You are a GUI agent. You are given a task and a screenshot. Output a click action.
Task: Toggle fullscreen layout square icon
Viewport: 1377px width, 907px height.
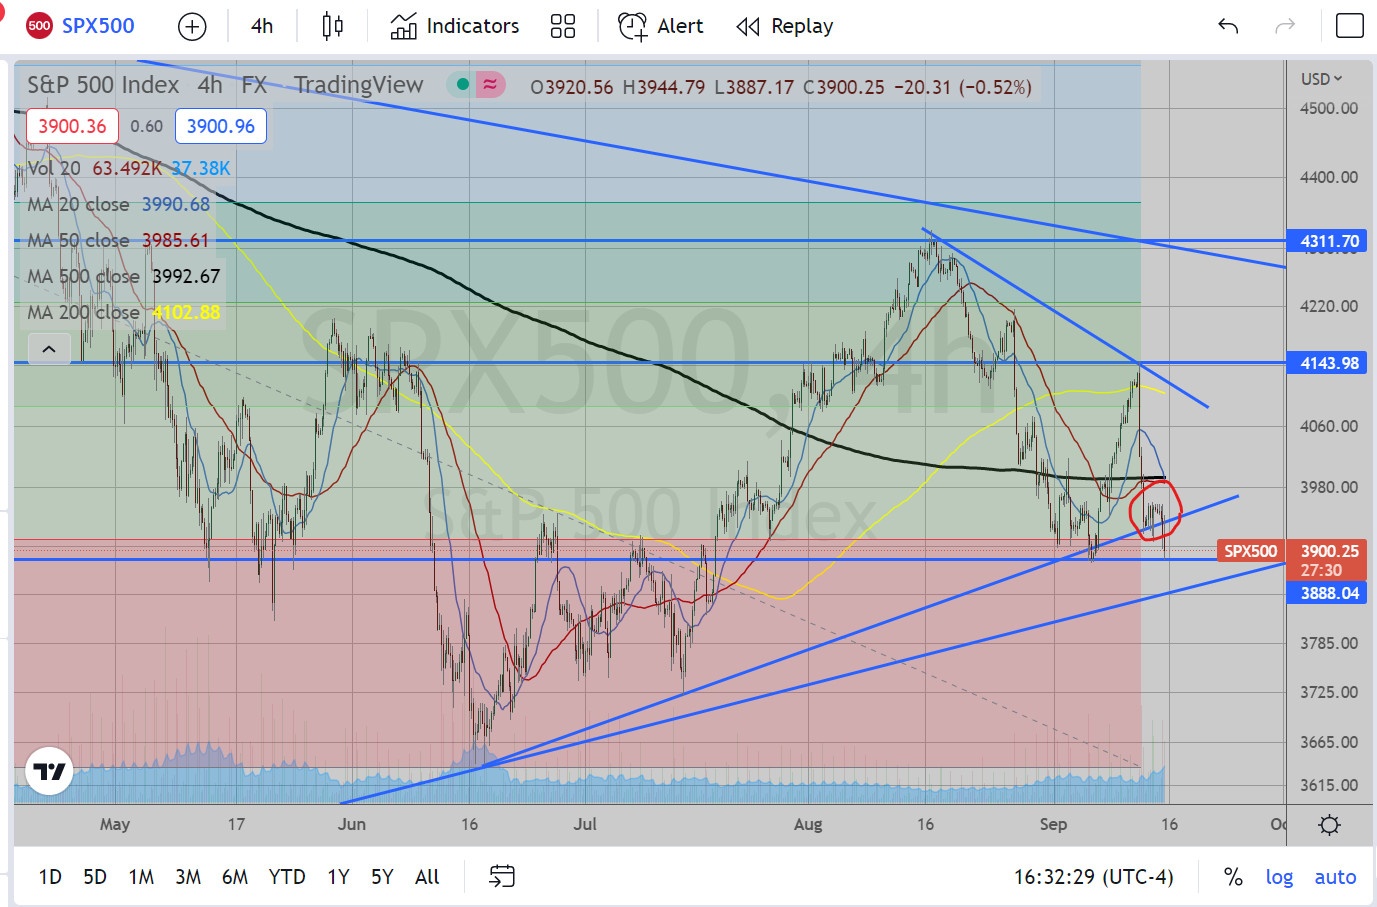(x=1350, y=26)
